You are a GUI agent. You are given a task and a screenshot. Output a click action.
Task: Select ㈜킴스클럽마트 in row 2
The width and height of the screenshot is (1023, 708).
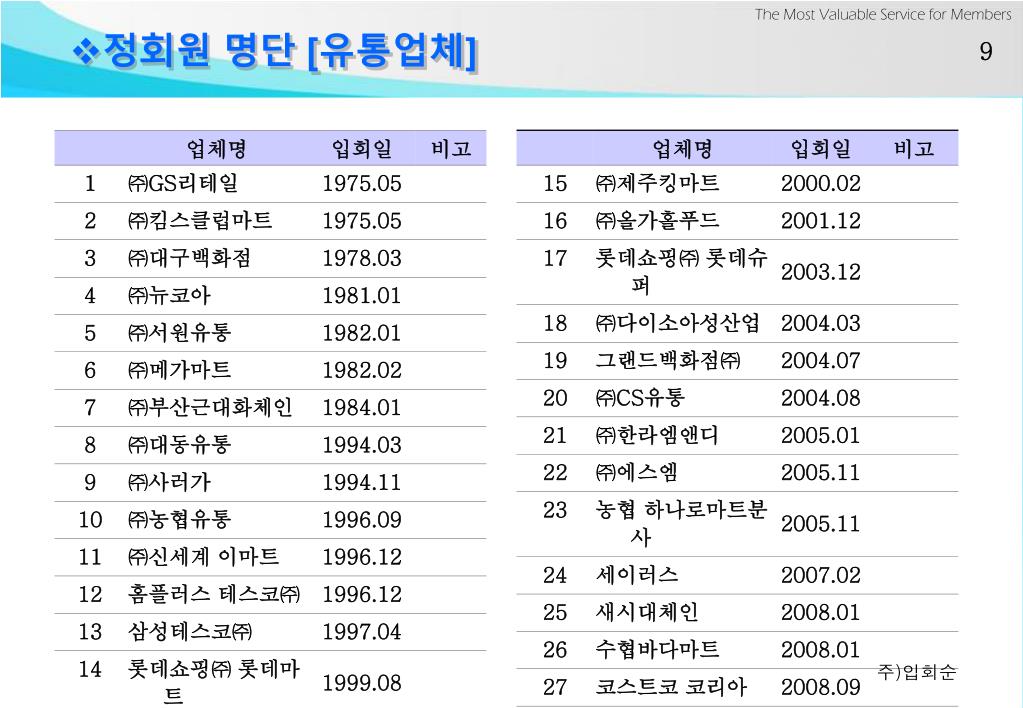200,220
